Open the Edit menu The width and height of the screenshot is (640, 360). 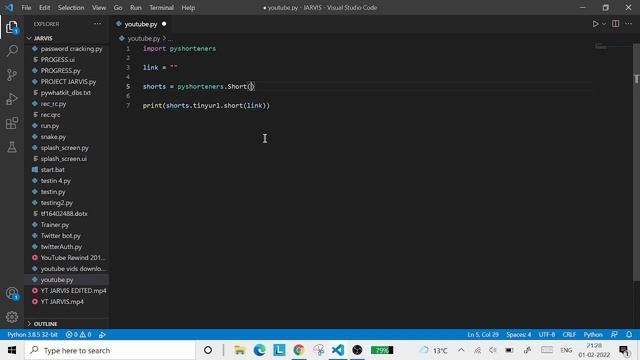[x=44, y=8]
